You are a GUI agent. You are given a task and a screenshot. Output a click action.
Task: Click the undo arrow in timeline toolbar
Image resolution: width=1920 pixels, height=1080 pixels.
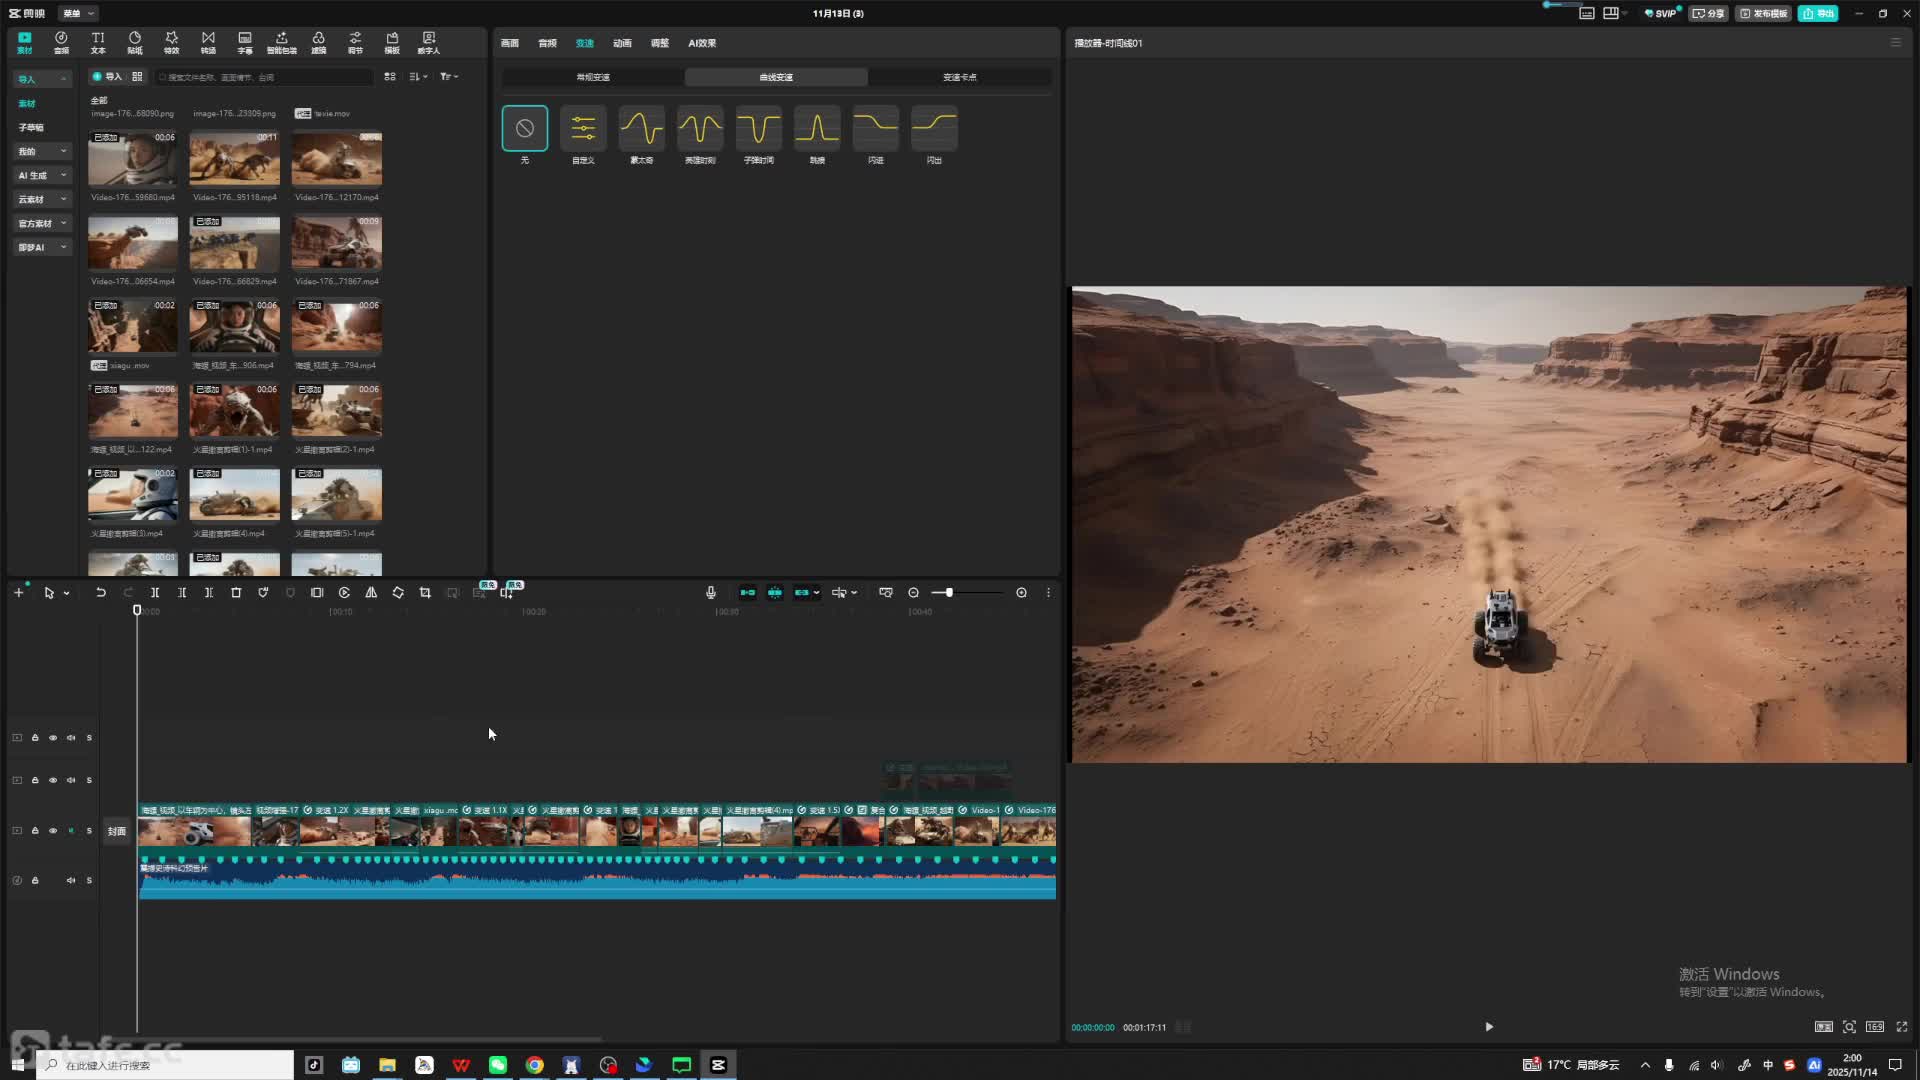click(x=101, y=593)
